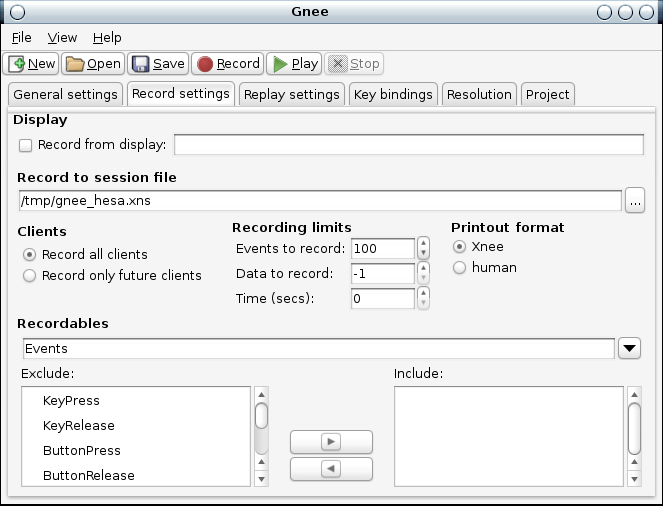The width and height of the screenshot is (663, 506).
Task: Start recording with the Record button
Action: [x=228, y=64]
